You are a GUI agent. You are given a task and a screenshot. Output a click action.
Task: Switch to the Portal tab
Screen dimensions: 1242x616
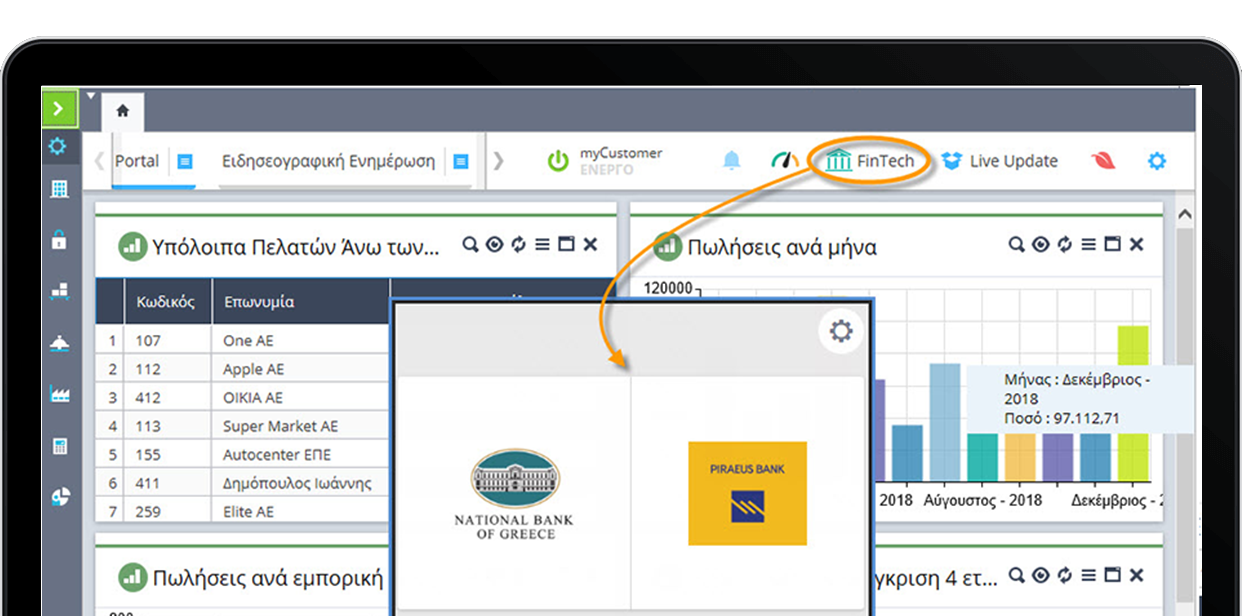point(137,161)
